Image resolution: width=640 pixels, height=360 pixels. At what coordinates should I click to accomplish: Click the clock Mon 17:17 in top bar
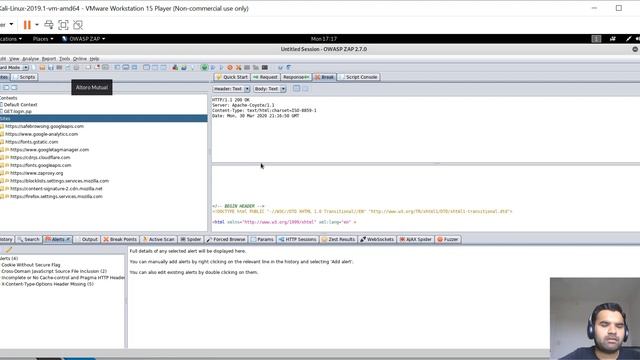(324, 39)
